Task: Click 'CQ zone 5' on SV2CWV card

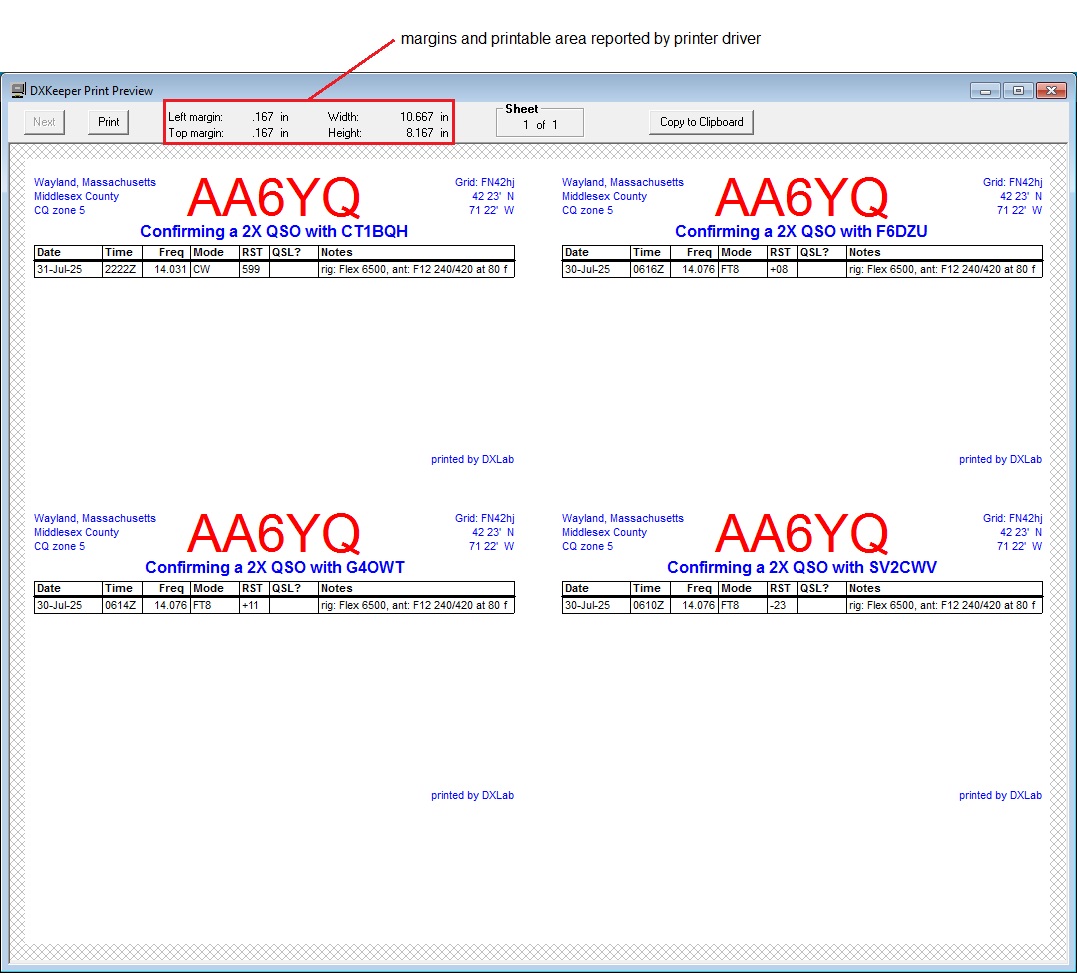Action: (587, 546)
